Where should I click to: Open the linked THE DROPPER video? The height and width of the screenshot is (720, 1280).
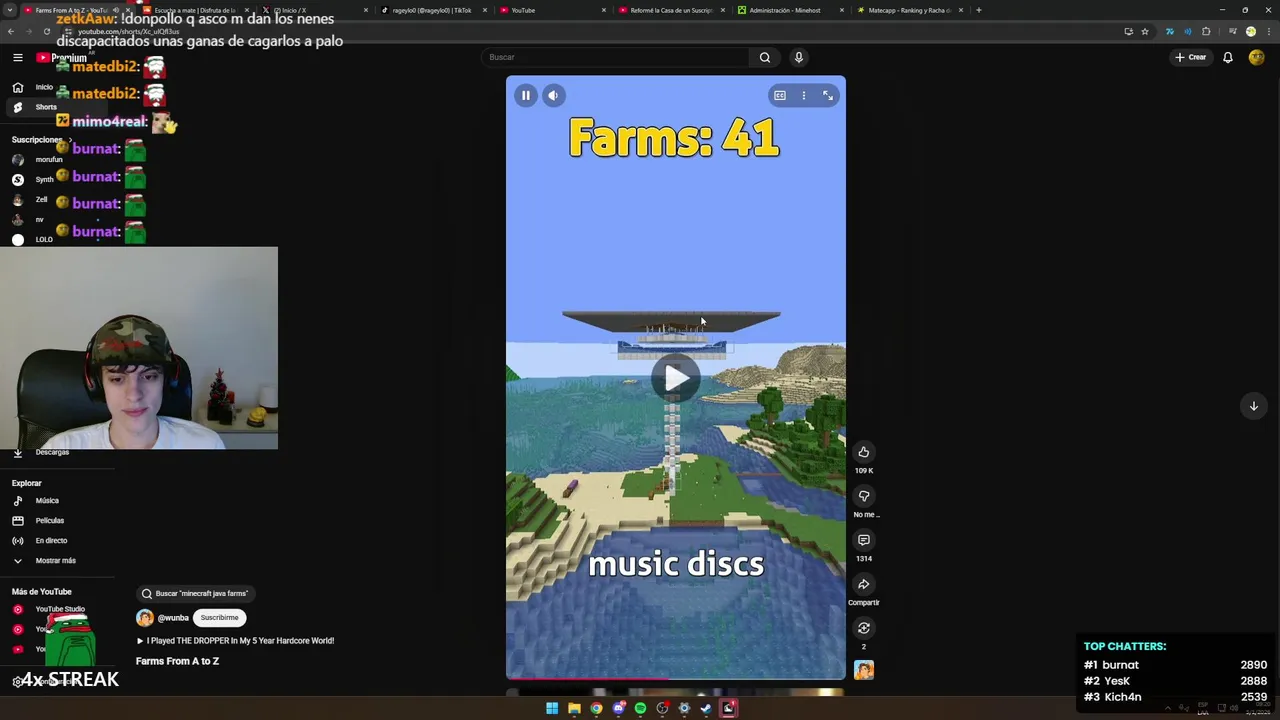click(x=235, y=641)
